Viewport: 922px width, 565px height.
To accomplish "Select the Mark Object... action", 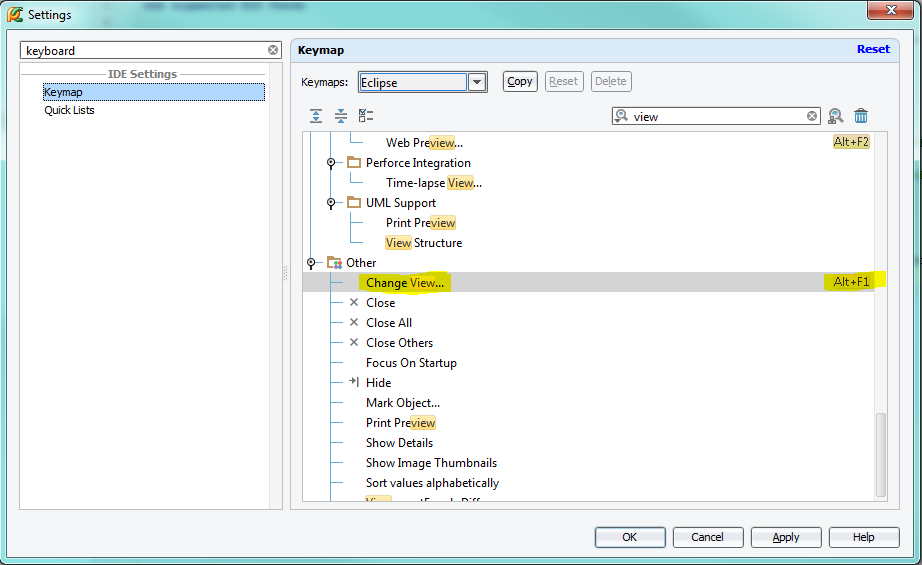I will [403, 403].
